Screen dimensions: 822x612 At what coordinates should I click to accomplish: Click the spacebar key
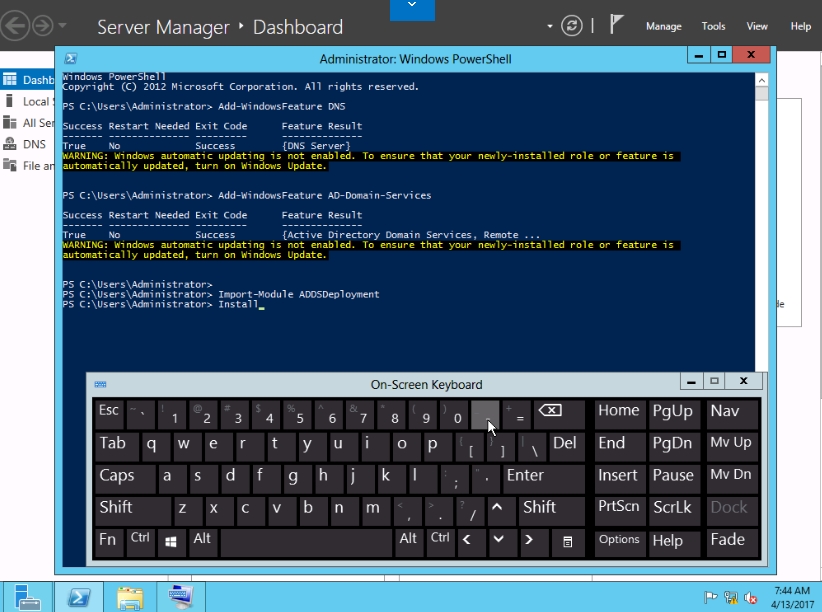click(306, 542)
